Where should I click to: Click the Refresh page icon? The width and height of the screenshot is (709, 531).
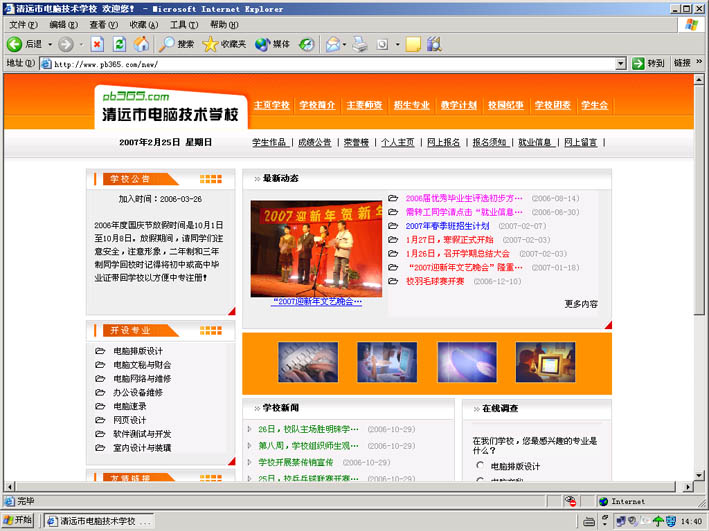click(x=119, y=44)
